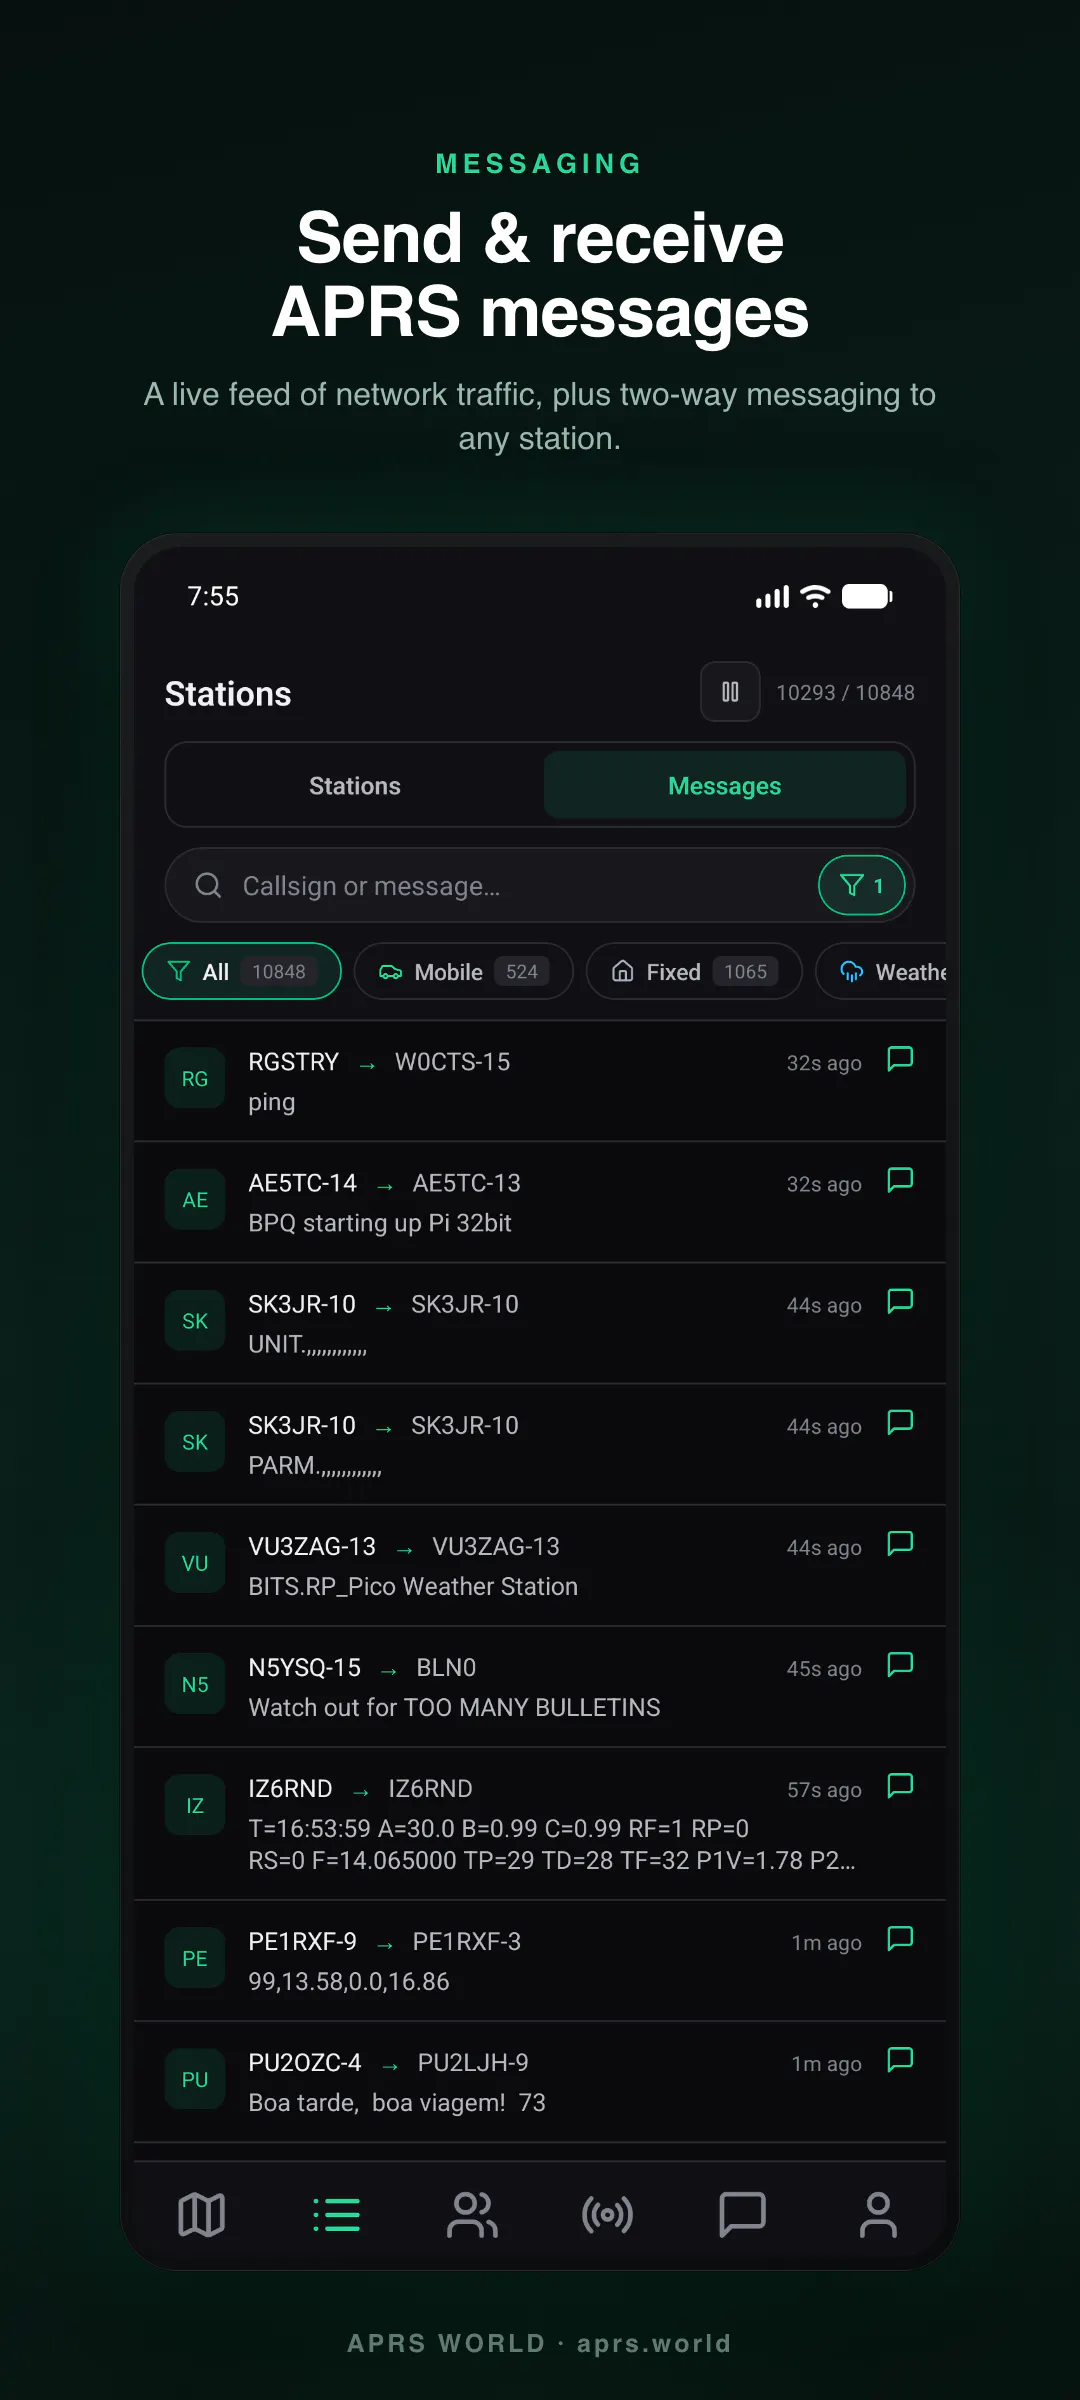Tap the AE avatar badge

tap(195, 1200)
